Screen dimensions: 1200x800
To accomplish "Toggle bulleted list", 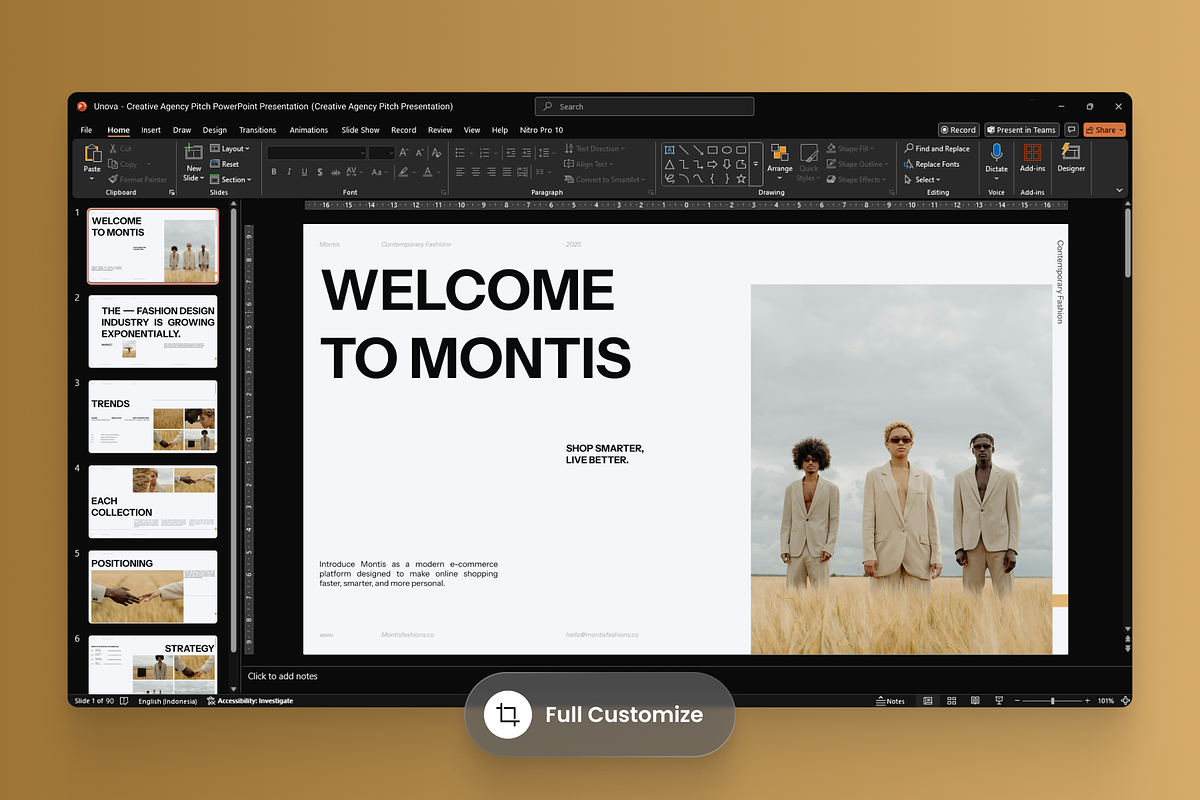I will coord(460,152).
